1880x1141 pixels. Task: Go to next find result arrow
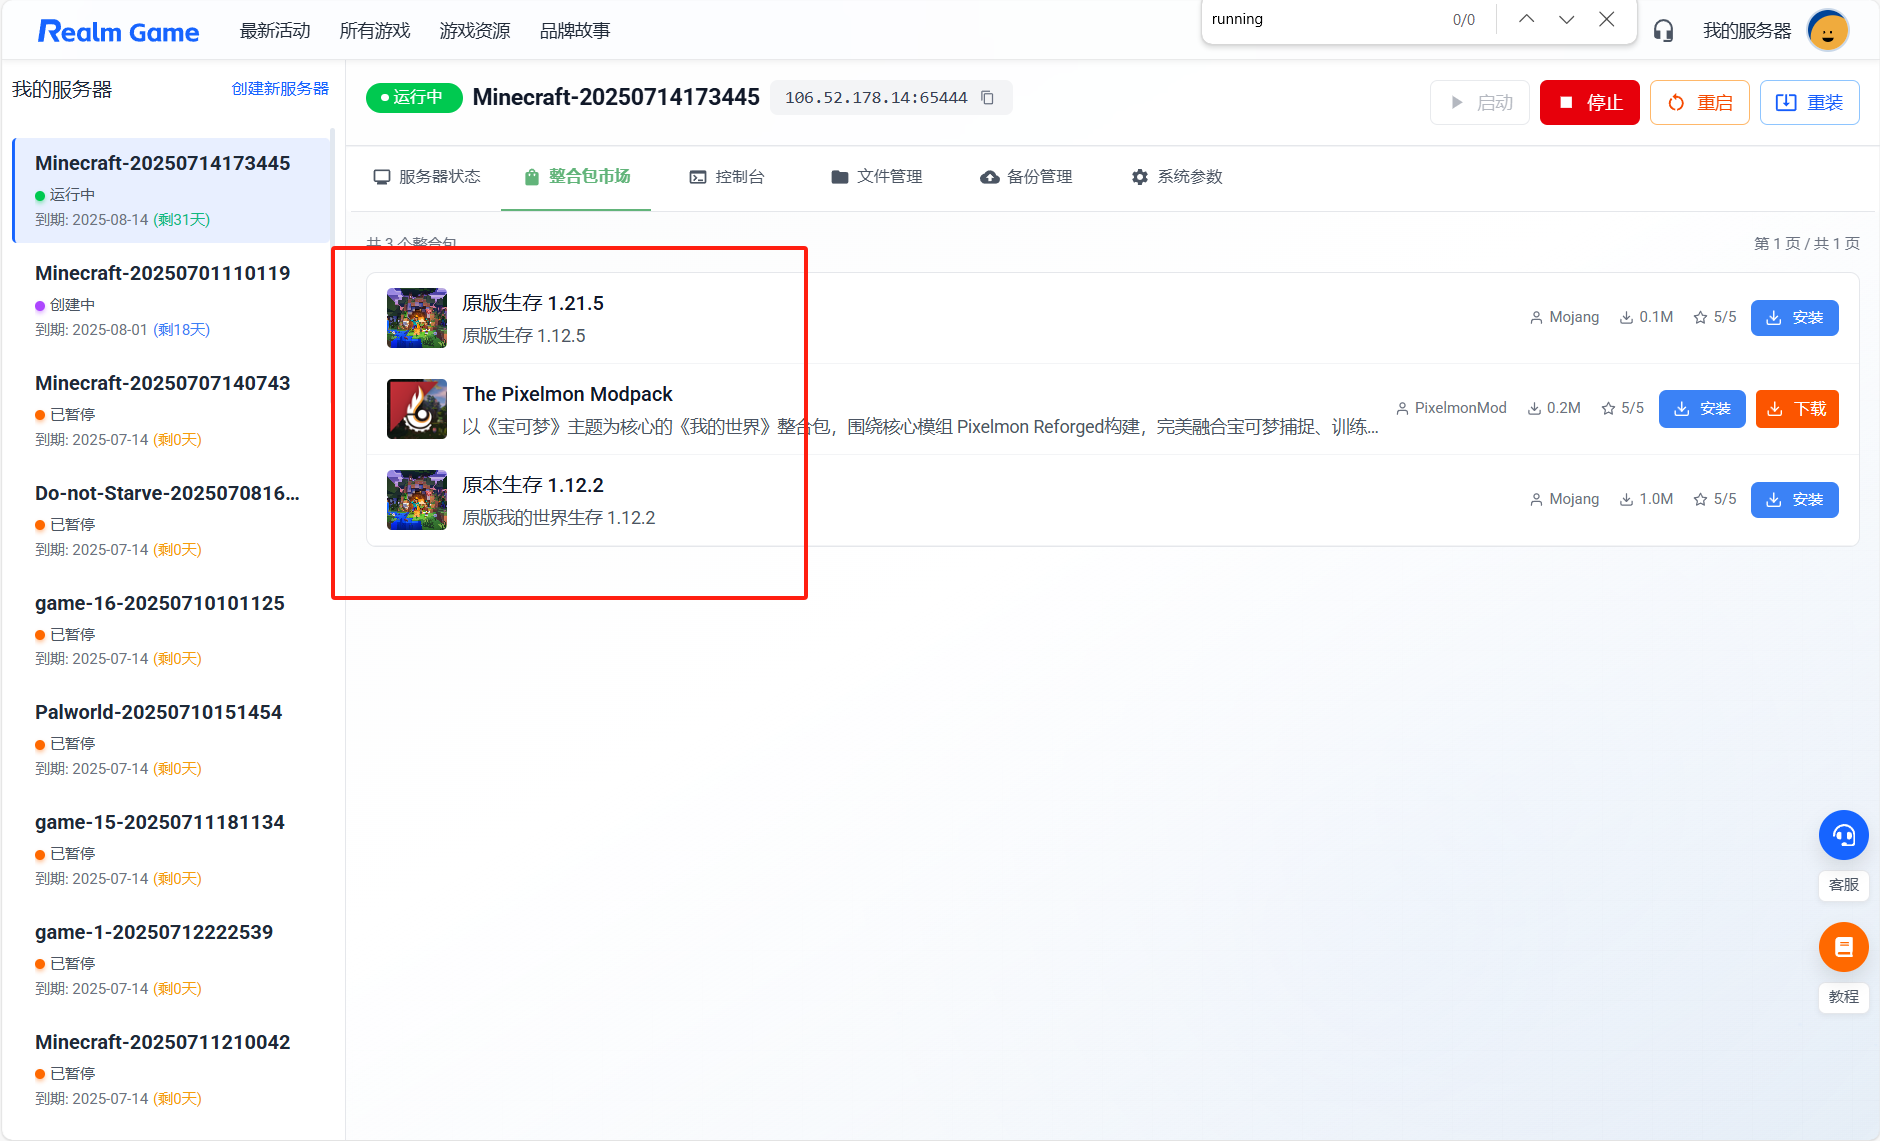coord(1566,19)
